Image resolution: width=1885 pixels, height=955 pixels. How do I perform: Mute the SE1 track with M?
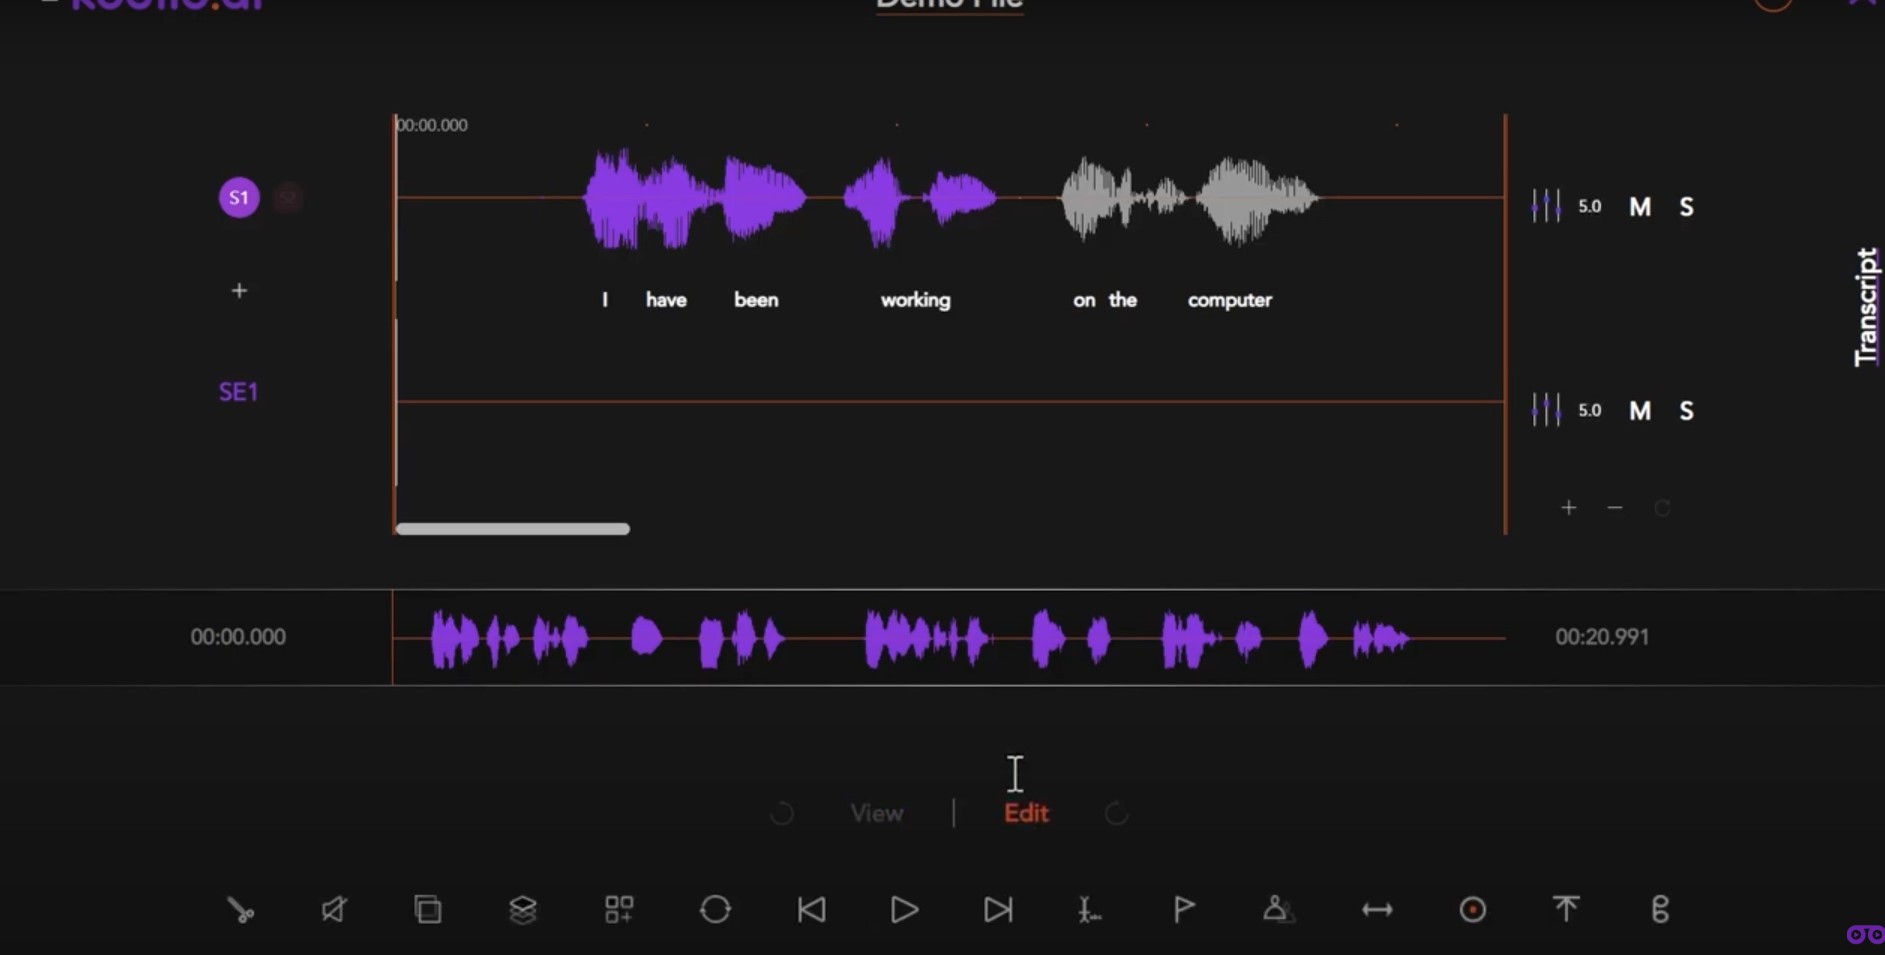(1640, 411)
